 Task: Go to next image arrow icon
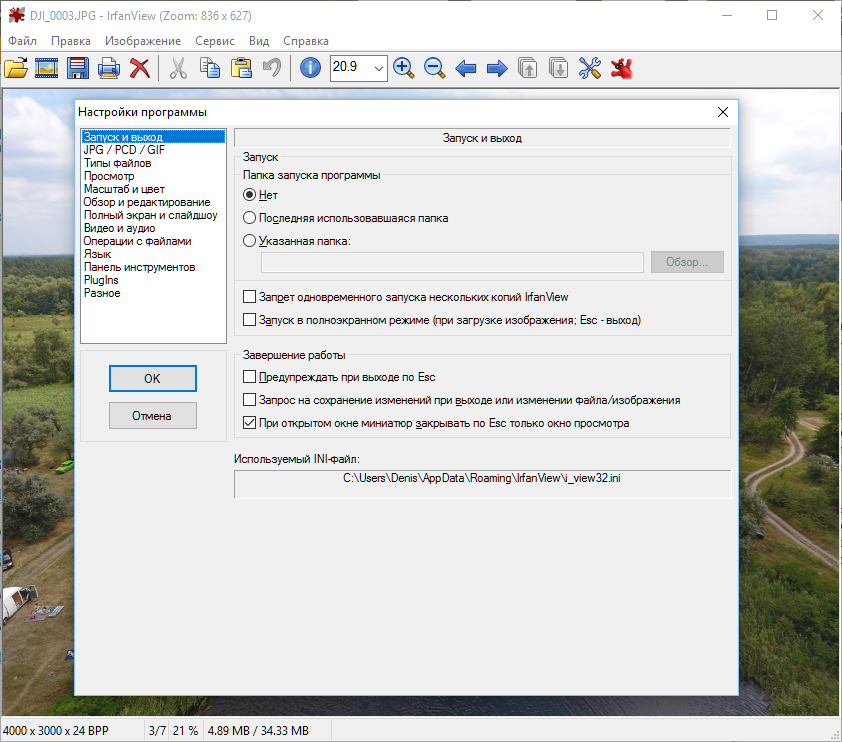click(496, 68)
